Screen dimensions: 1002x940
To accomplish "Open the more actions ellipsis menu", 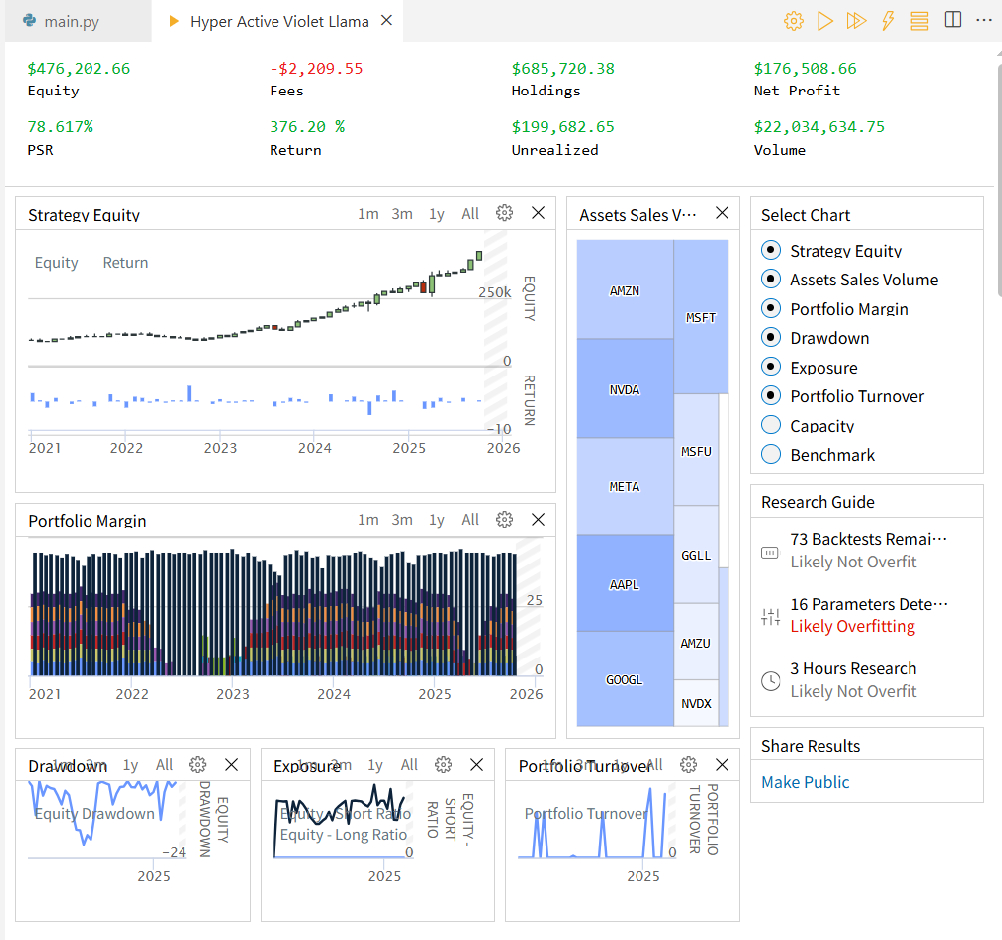I will [984, 21].
